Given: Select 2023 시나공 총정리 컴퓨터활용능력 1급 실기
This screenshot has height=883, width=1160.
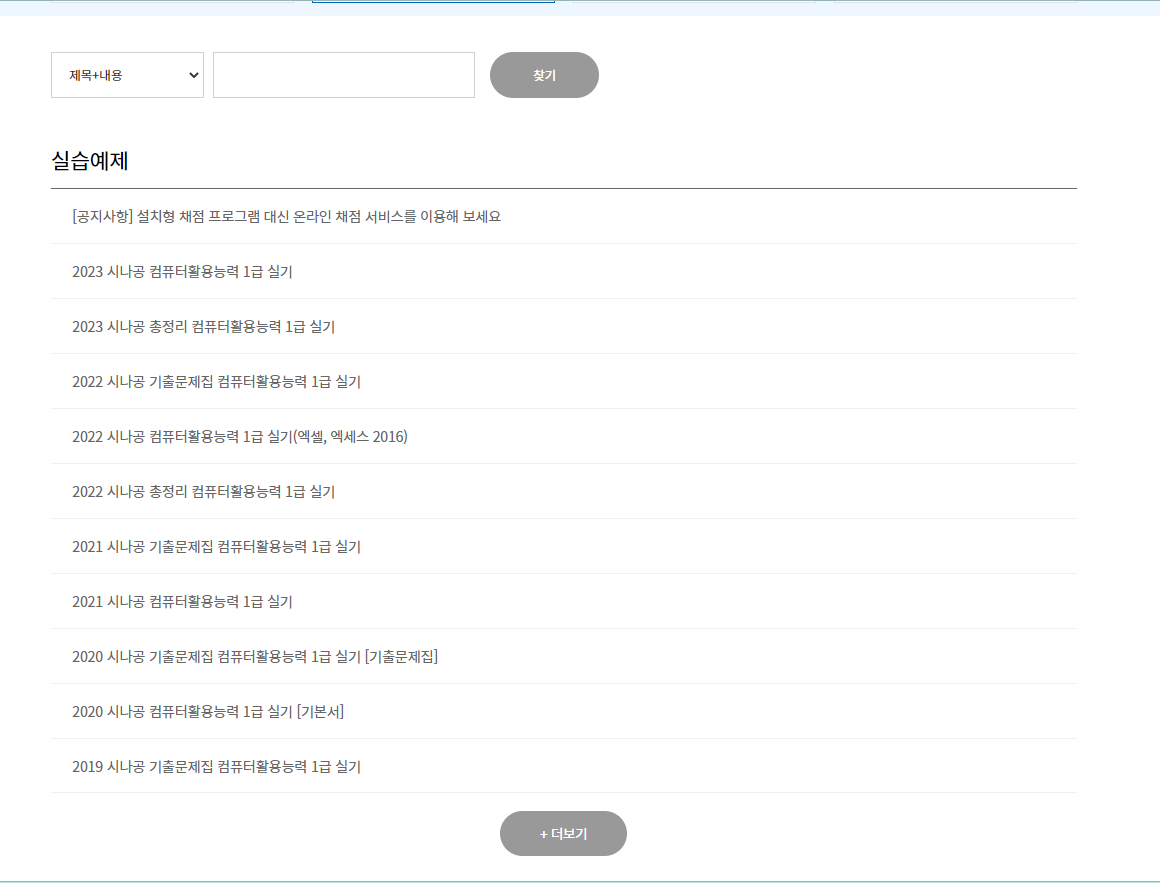Looking at the screenshot, I should pyautogui.click(x=203, y=327).
